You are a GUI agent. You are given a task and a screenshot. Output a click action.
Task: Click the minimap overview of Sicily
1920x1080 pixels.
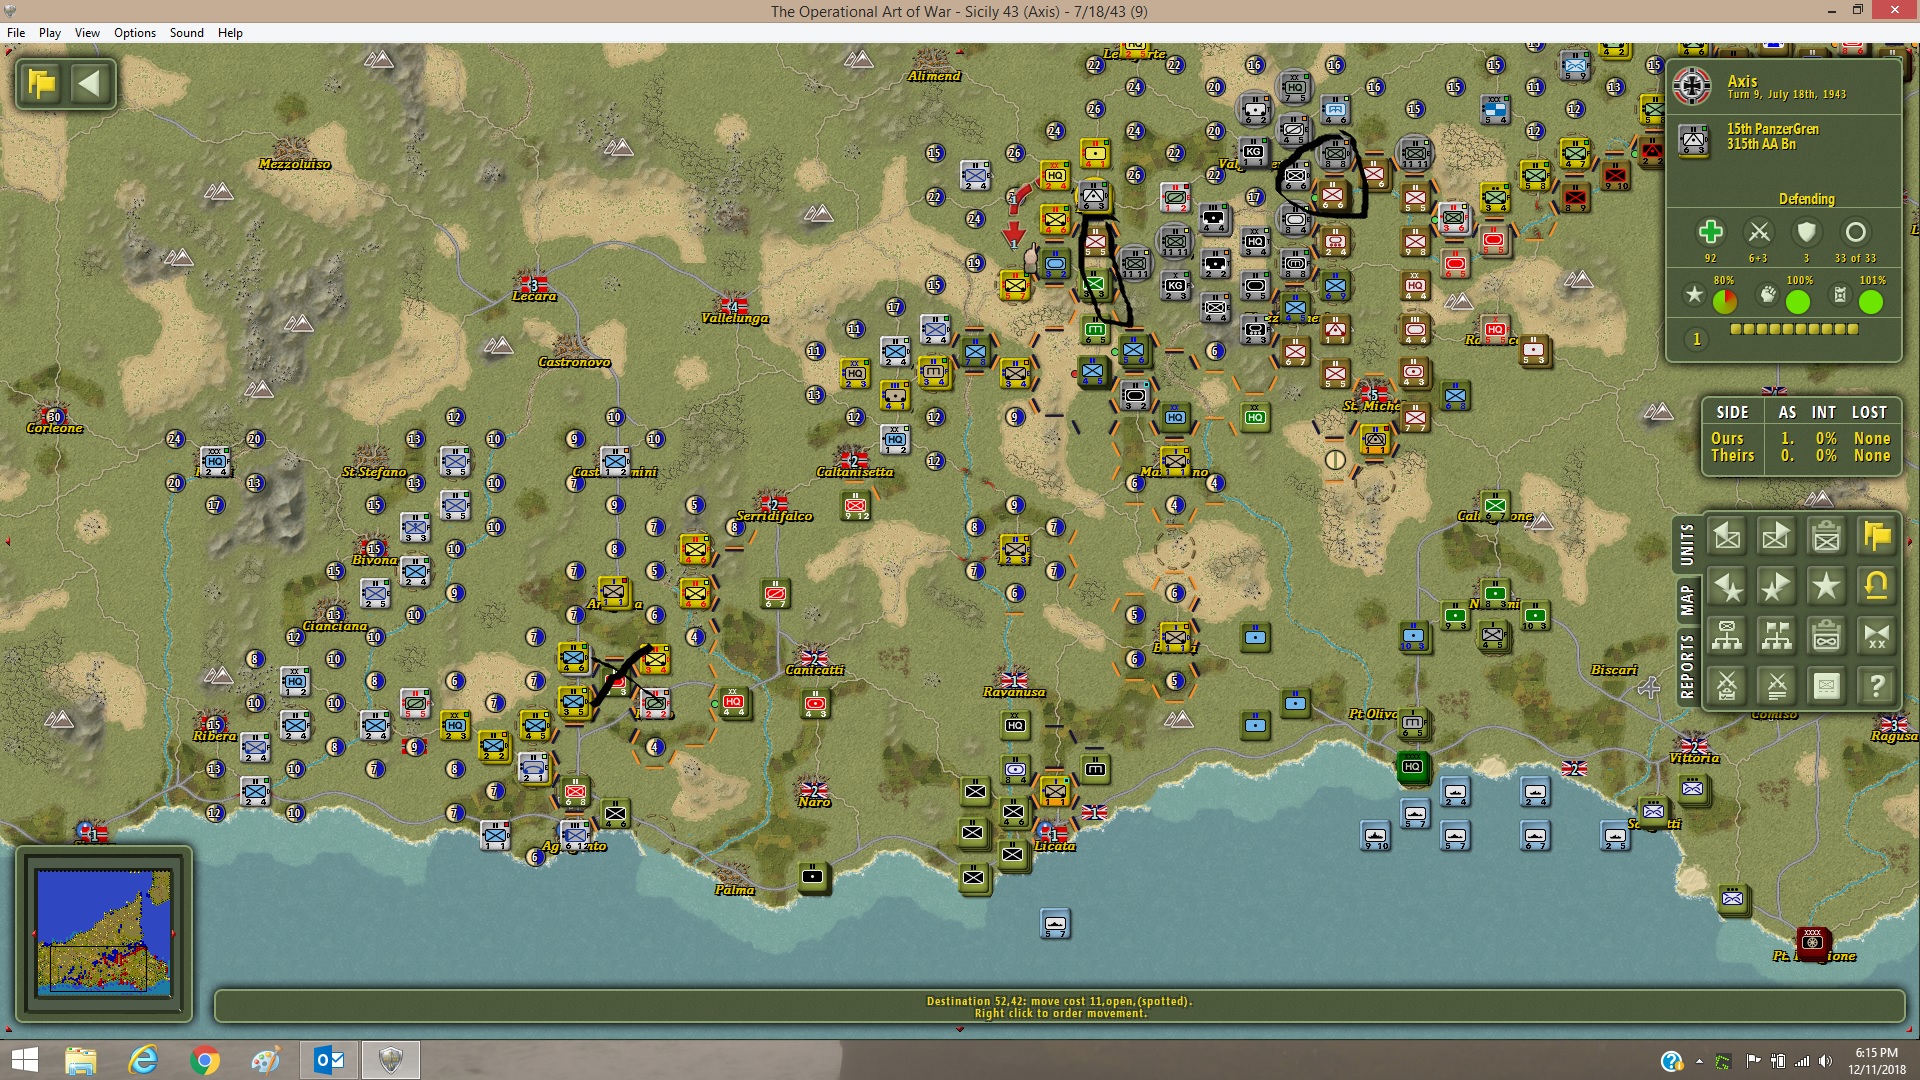(x=104, y=932)
